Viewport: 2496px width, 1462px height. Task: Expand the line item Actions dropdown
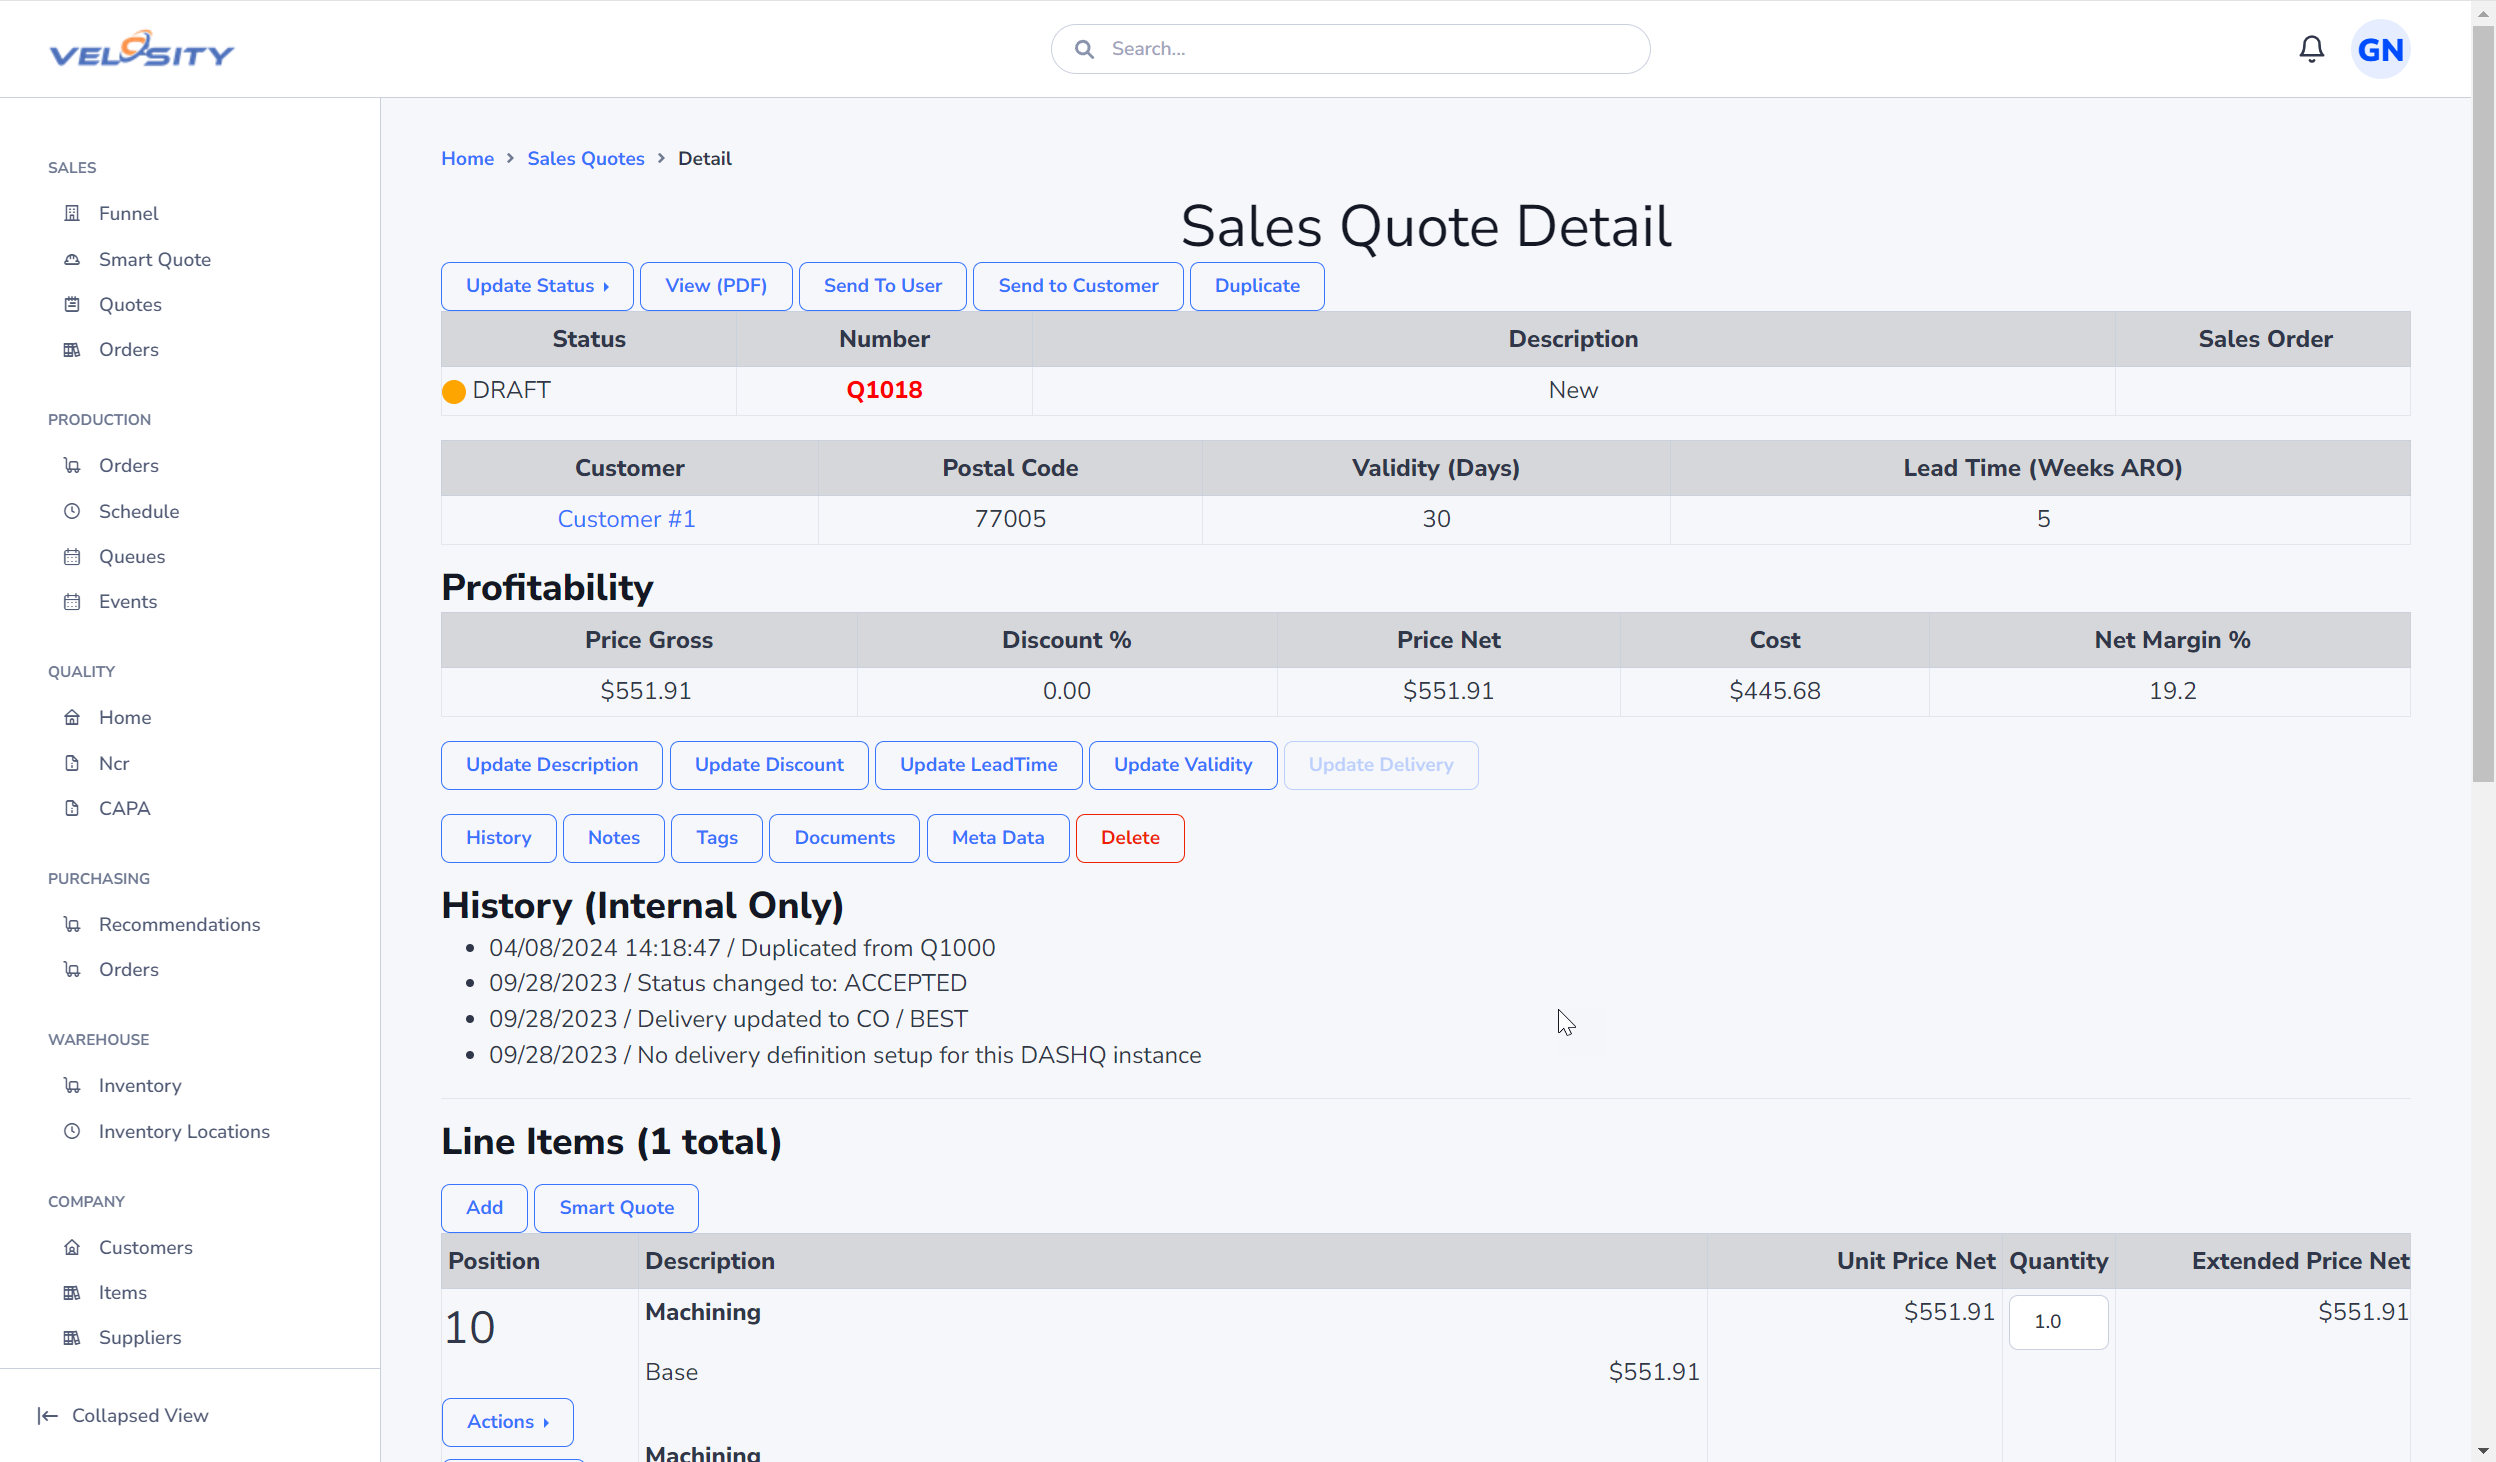click(x=507, y=1421)
